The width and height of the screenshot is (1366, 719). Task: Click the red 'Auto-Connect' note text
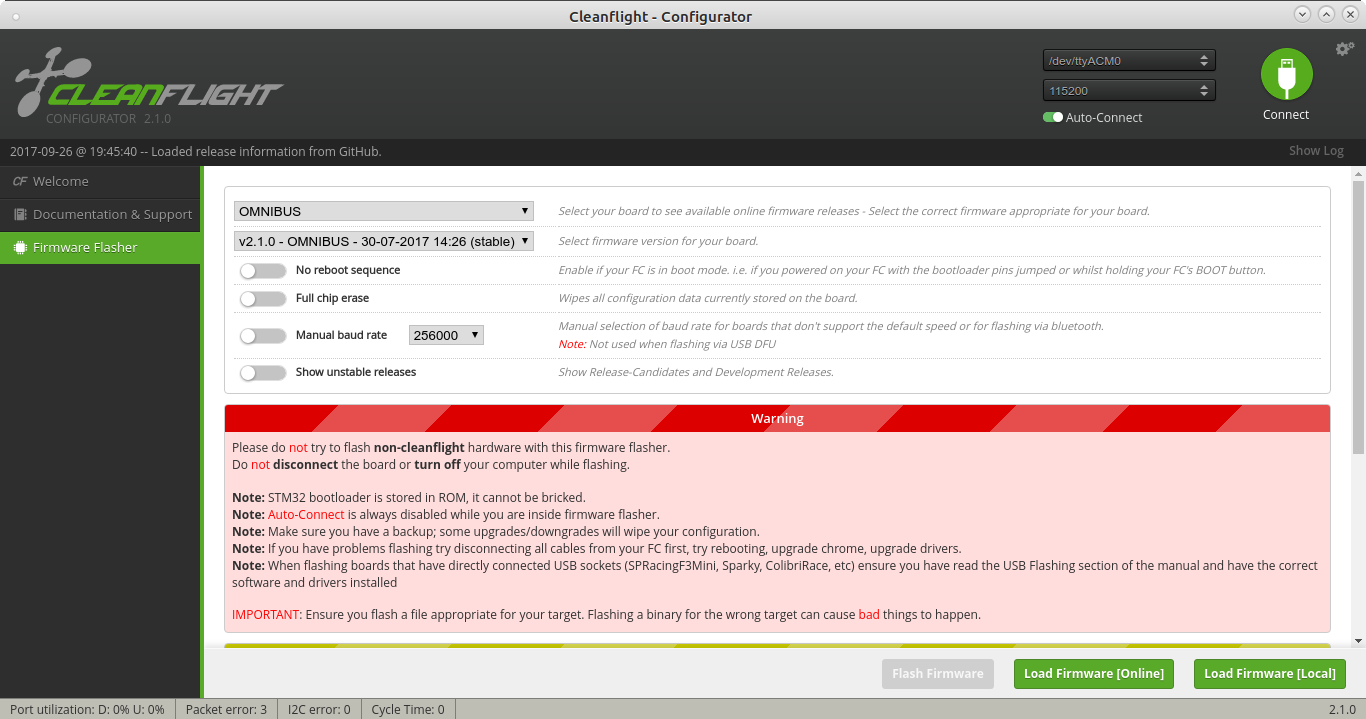coord(306,514)
